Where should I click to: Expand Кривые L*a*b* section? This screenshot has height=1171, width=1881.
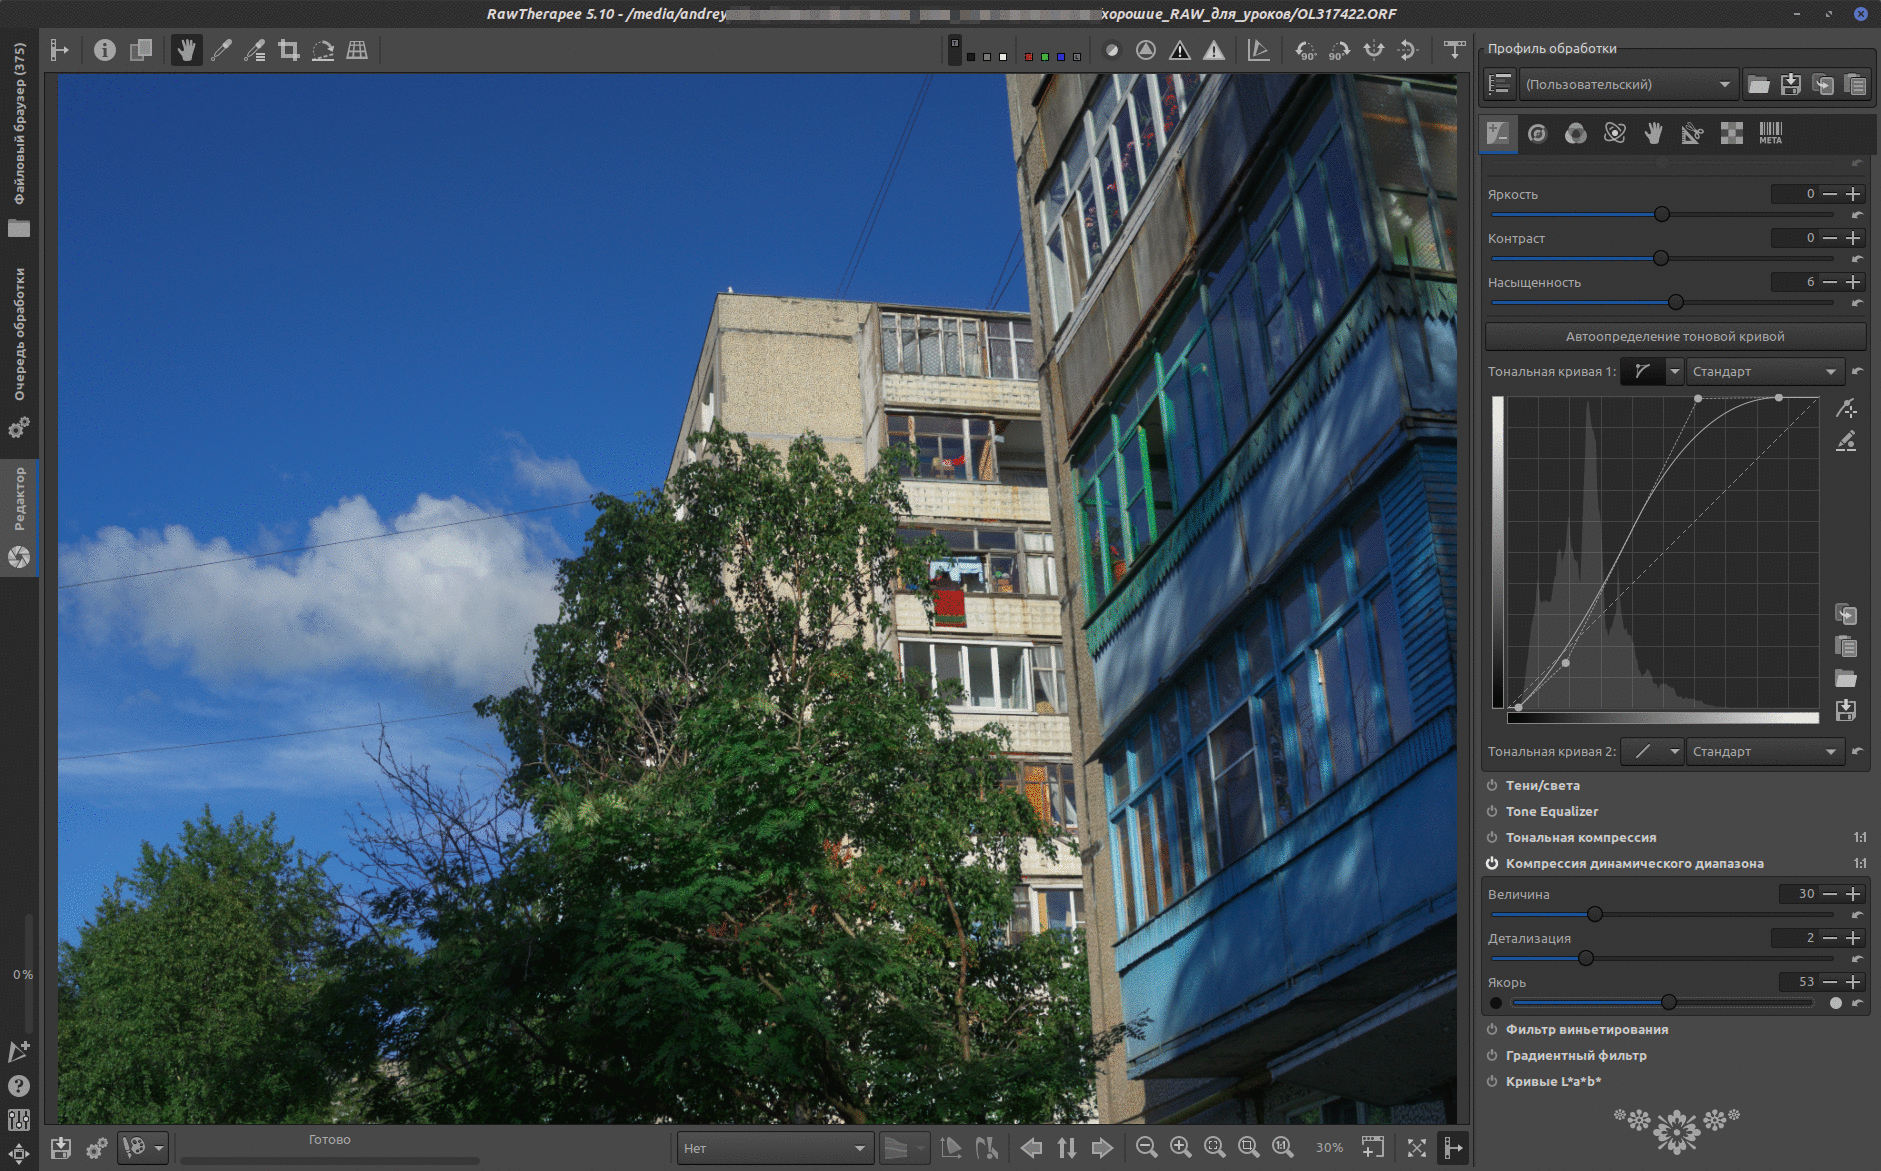(x=1553, y=1082)
